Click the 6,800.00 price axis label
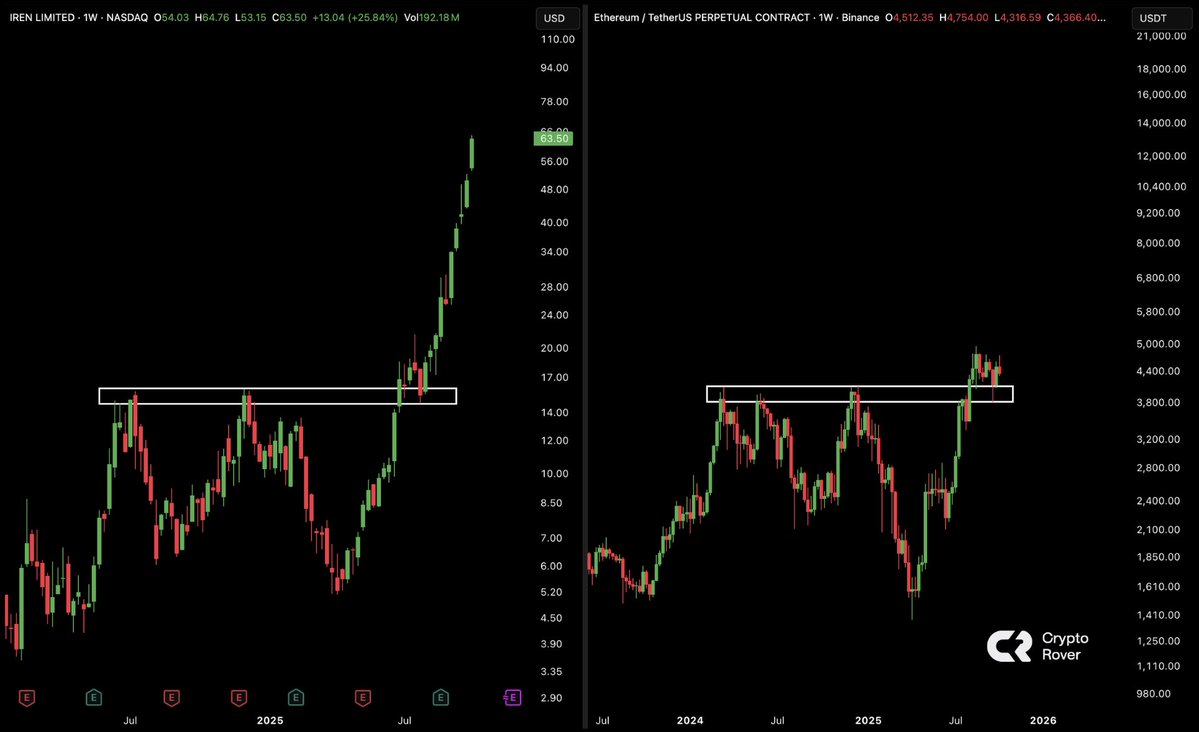This screenshot has height=732, width=1199. pos(1158,278)
